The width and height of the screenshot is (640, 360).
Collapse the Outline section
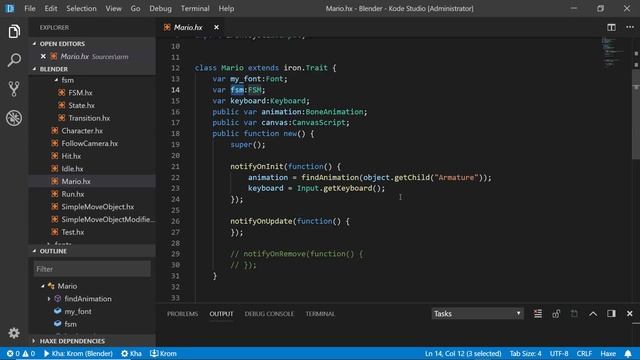point(34,251)
